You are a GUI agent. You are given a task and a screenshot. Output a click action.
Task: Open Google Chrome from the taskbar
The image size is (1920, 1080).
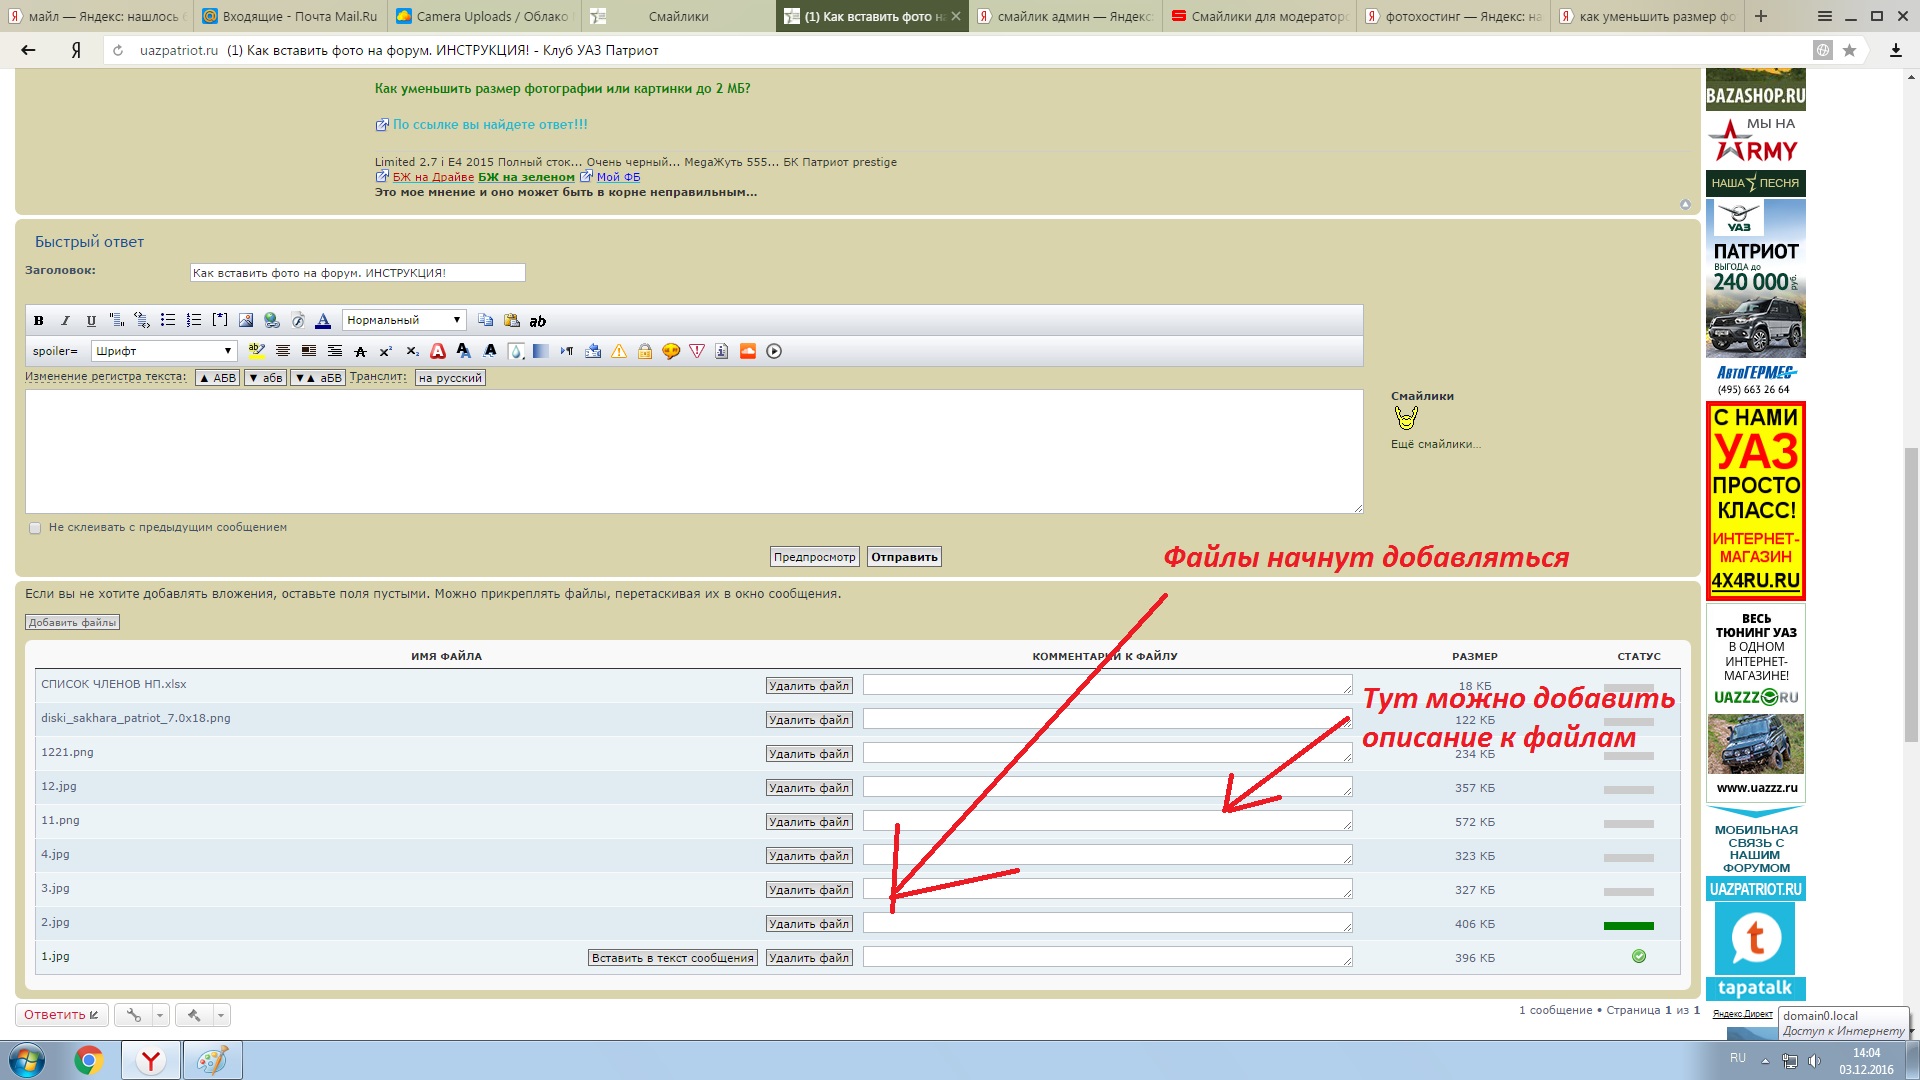pyautogui.click(x=89, y=1060)
